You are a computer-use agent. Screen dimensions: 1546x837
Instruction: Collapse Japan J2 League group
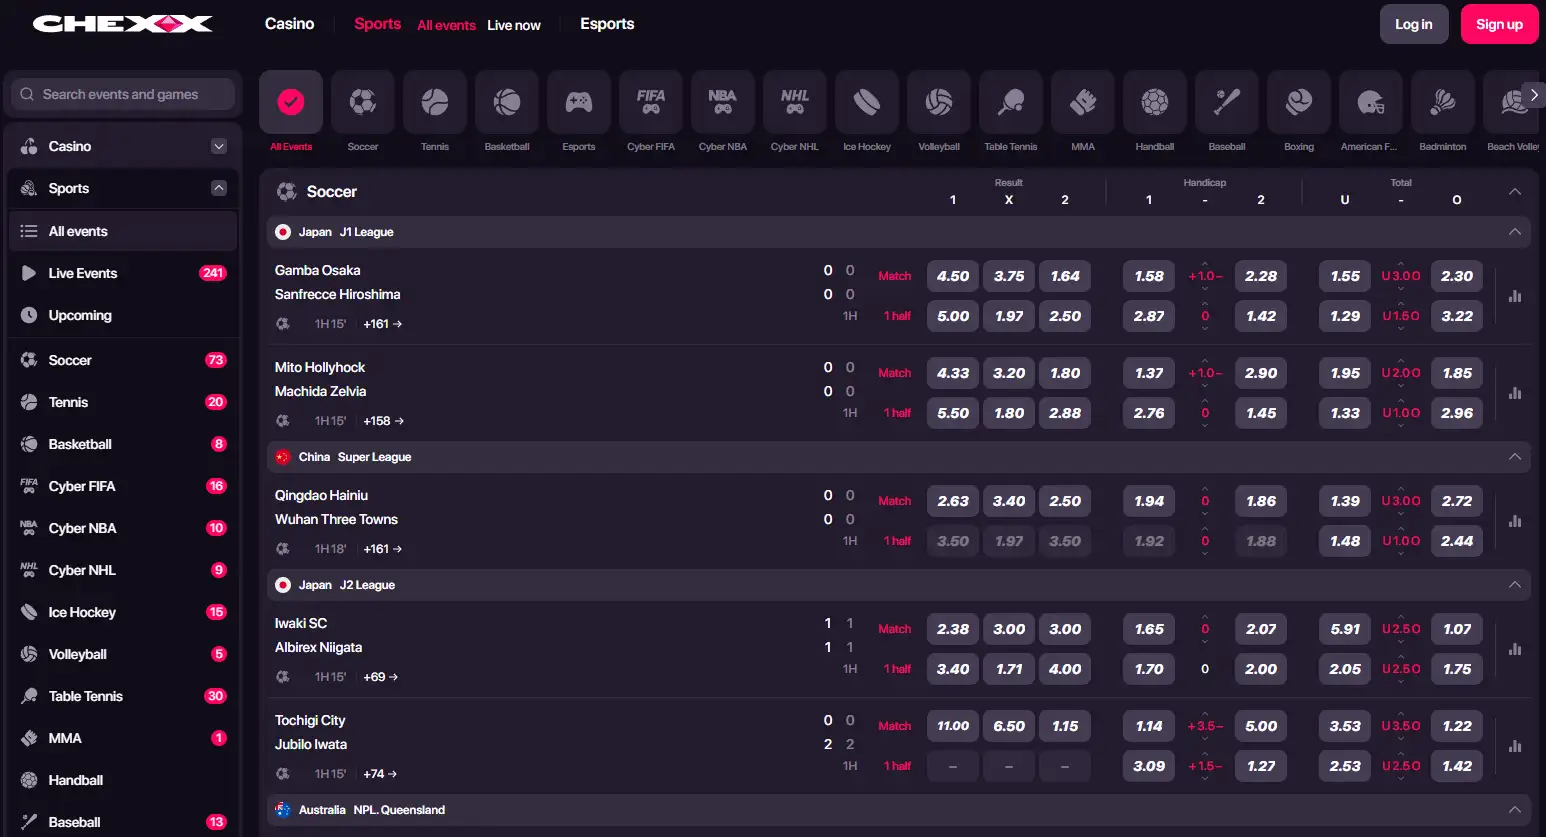[x=1515, y=585]
